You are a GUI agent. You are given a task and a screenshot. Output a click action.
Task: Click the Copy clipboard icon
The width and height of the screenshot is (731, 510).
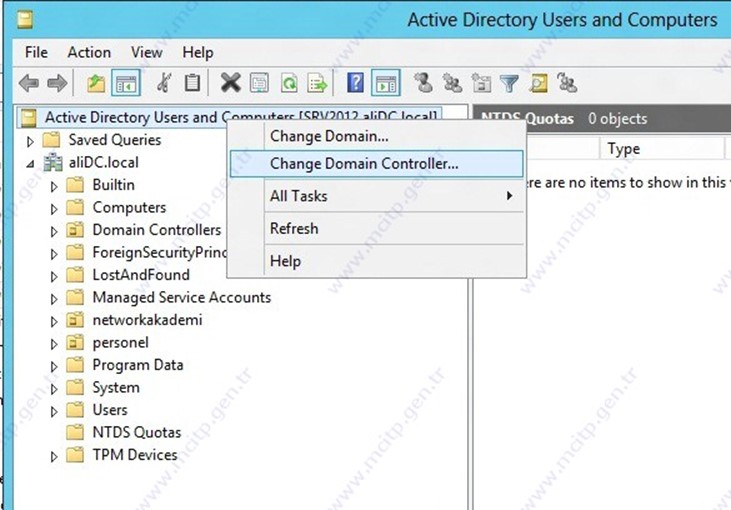192,83
